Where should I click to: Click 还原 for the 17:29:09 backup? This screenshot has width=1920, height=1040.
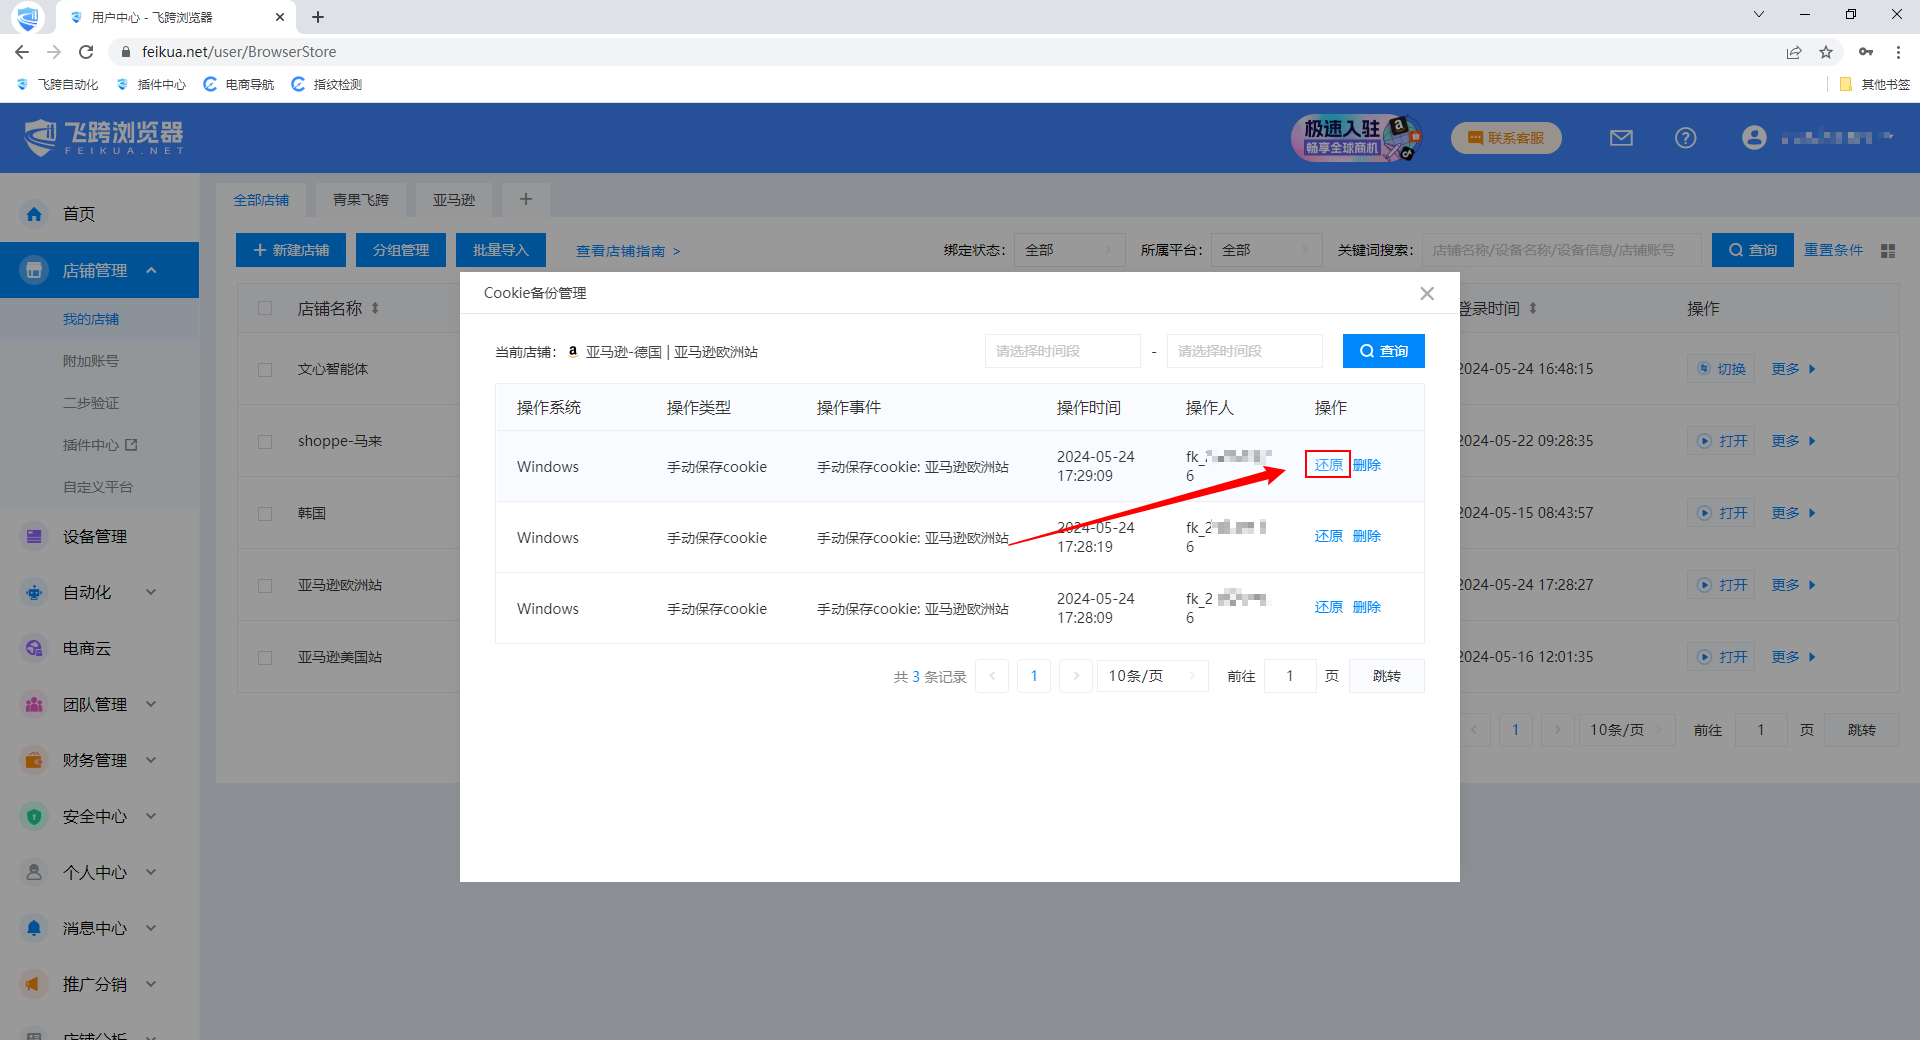(x=1328, y=465)
